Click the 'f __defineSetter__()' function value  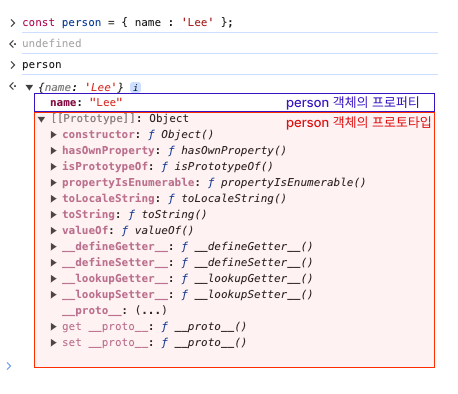(x=247, y=262)
